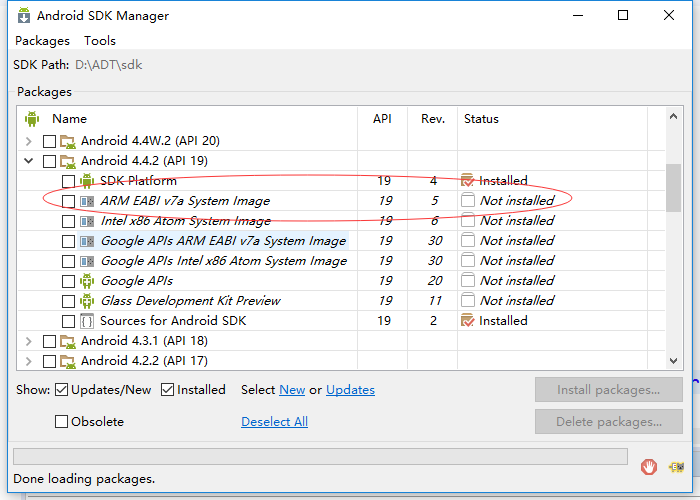Check the Android 4.4W.2 (API 20) checkbox
Screen dimensions: 700x500
49,142
